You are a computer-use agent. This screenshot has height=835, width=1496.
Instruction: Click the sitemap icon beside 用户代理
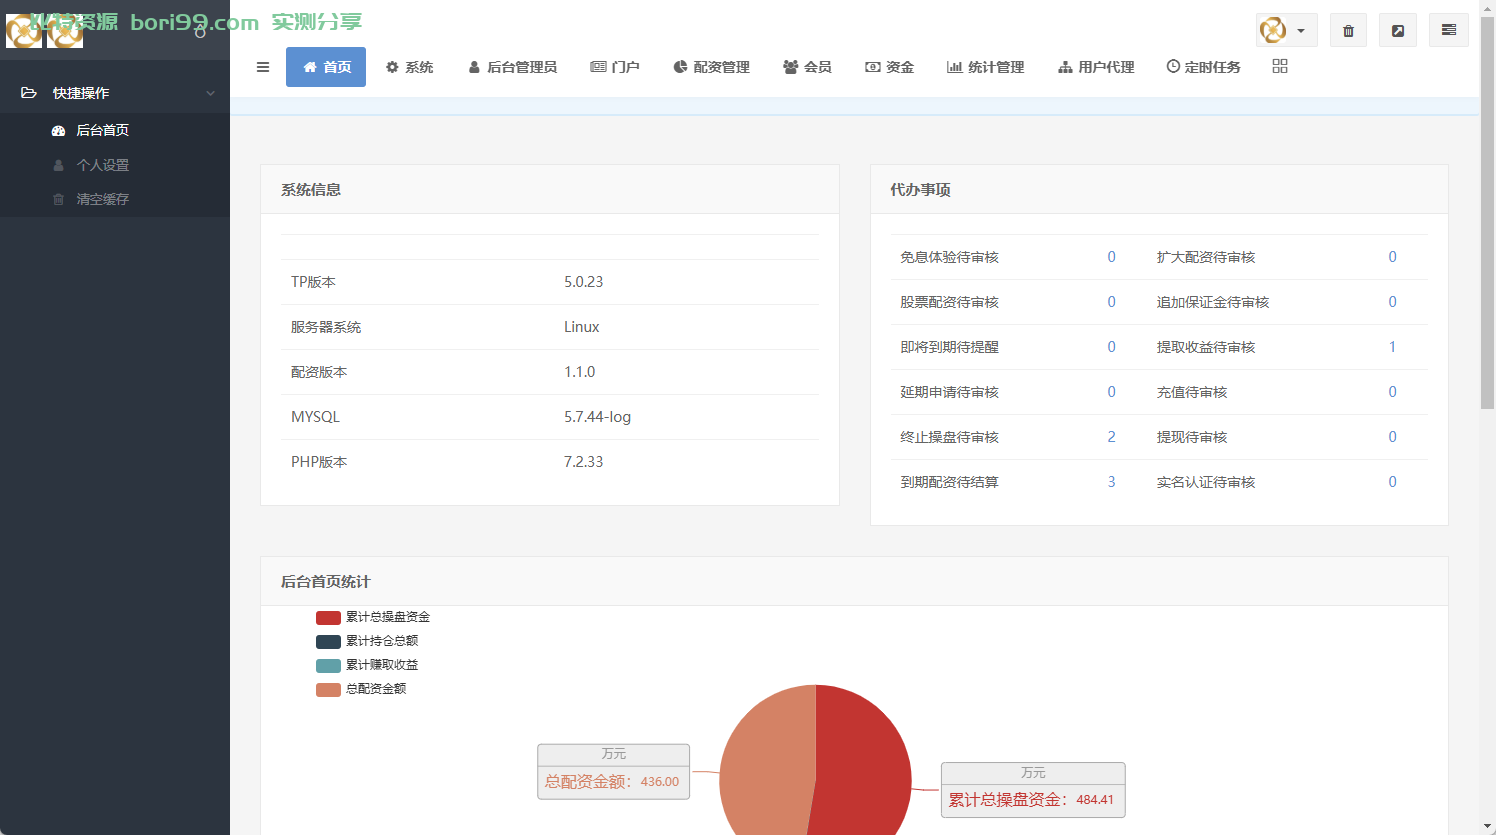(x=1065, y=67)
